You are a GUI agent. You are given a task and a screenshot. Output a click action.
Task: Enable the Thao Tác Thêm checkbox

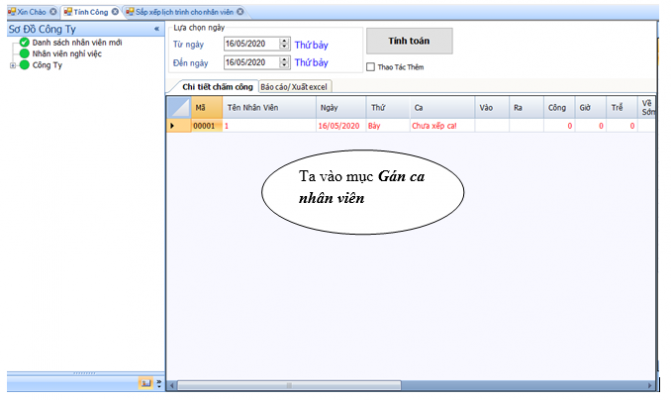[371, 68]
